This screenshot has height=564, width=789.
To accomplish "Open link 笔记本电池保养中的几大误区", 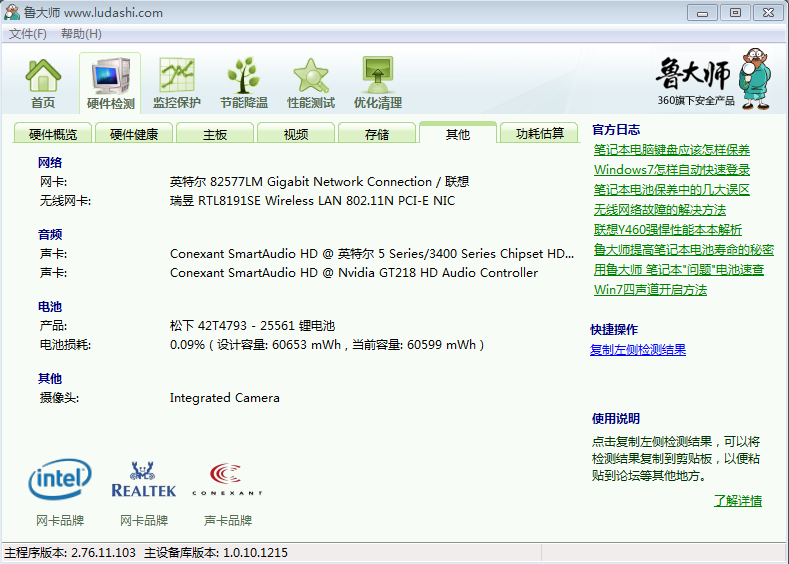I will [672, 190].
